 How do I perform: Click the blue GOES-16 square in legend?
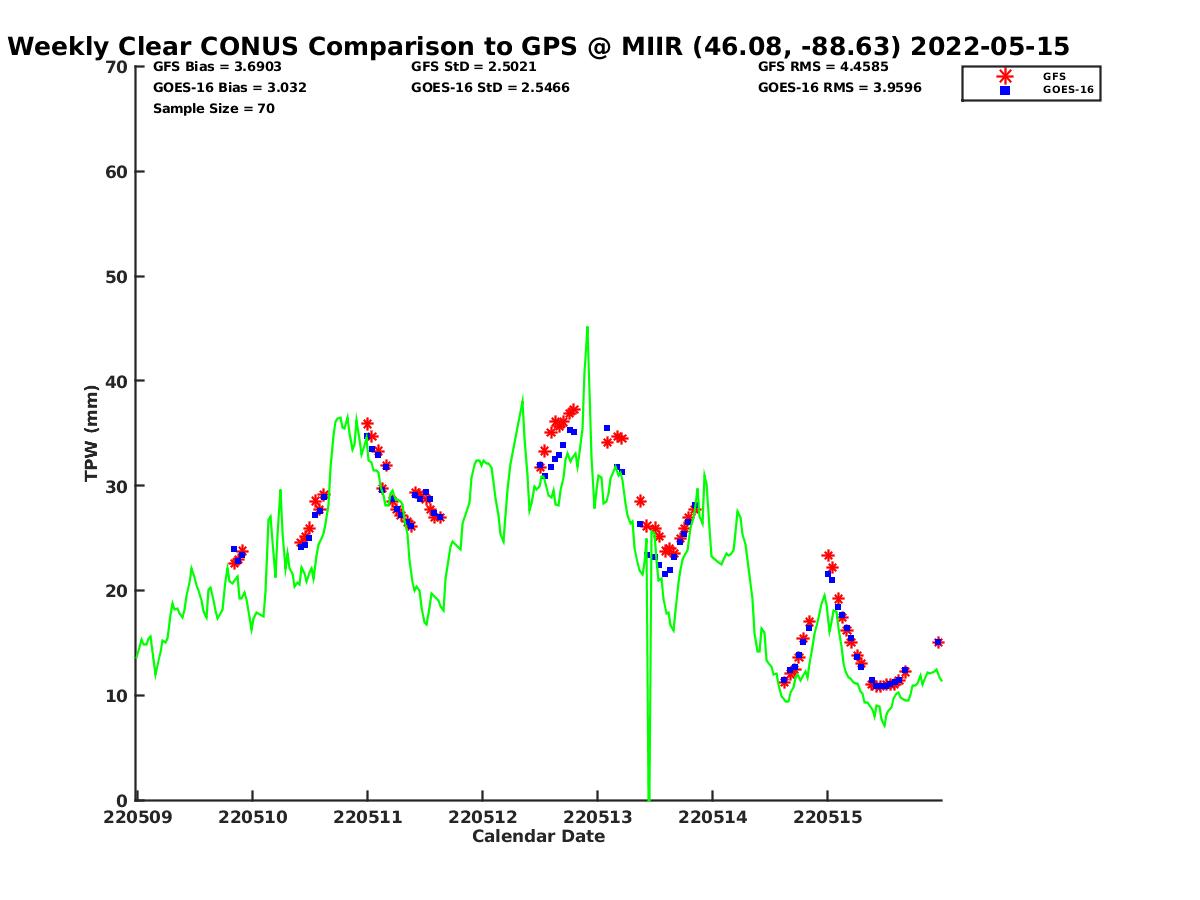coord(1004,90)
